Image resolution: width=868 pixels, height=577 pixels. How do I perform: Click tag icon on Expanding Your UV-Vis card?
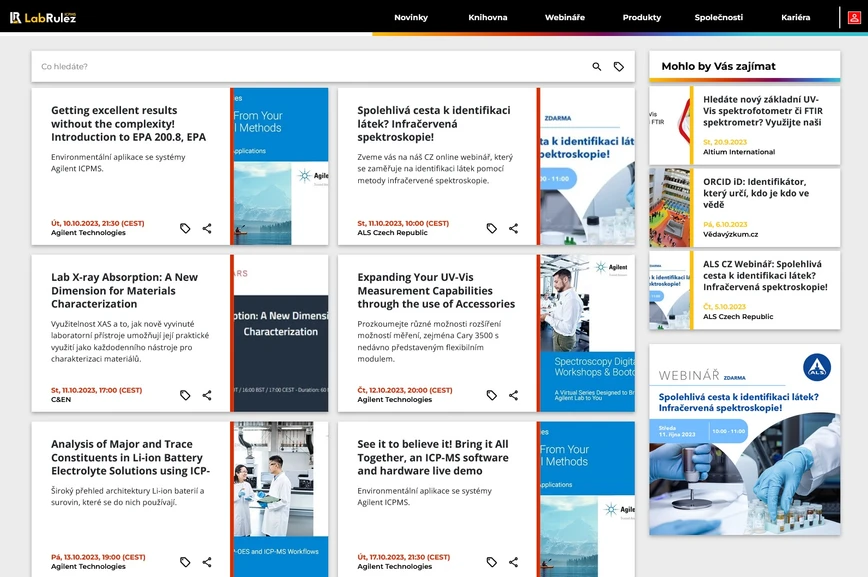[492, 395]
